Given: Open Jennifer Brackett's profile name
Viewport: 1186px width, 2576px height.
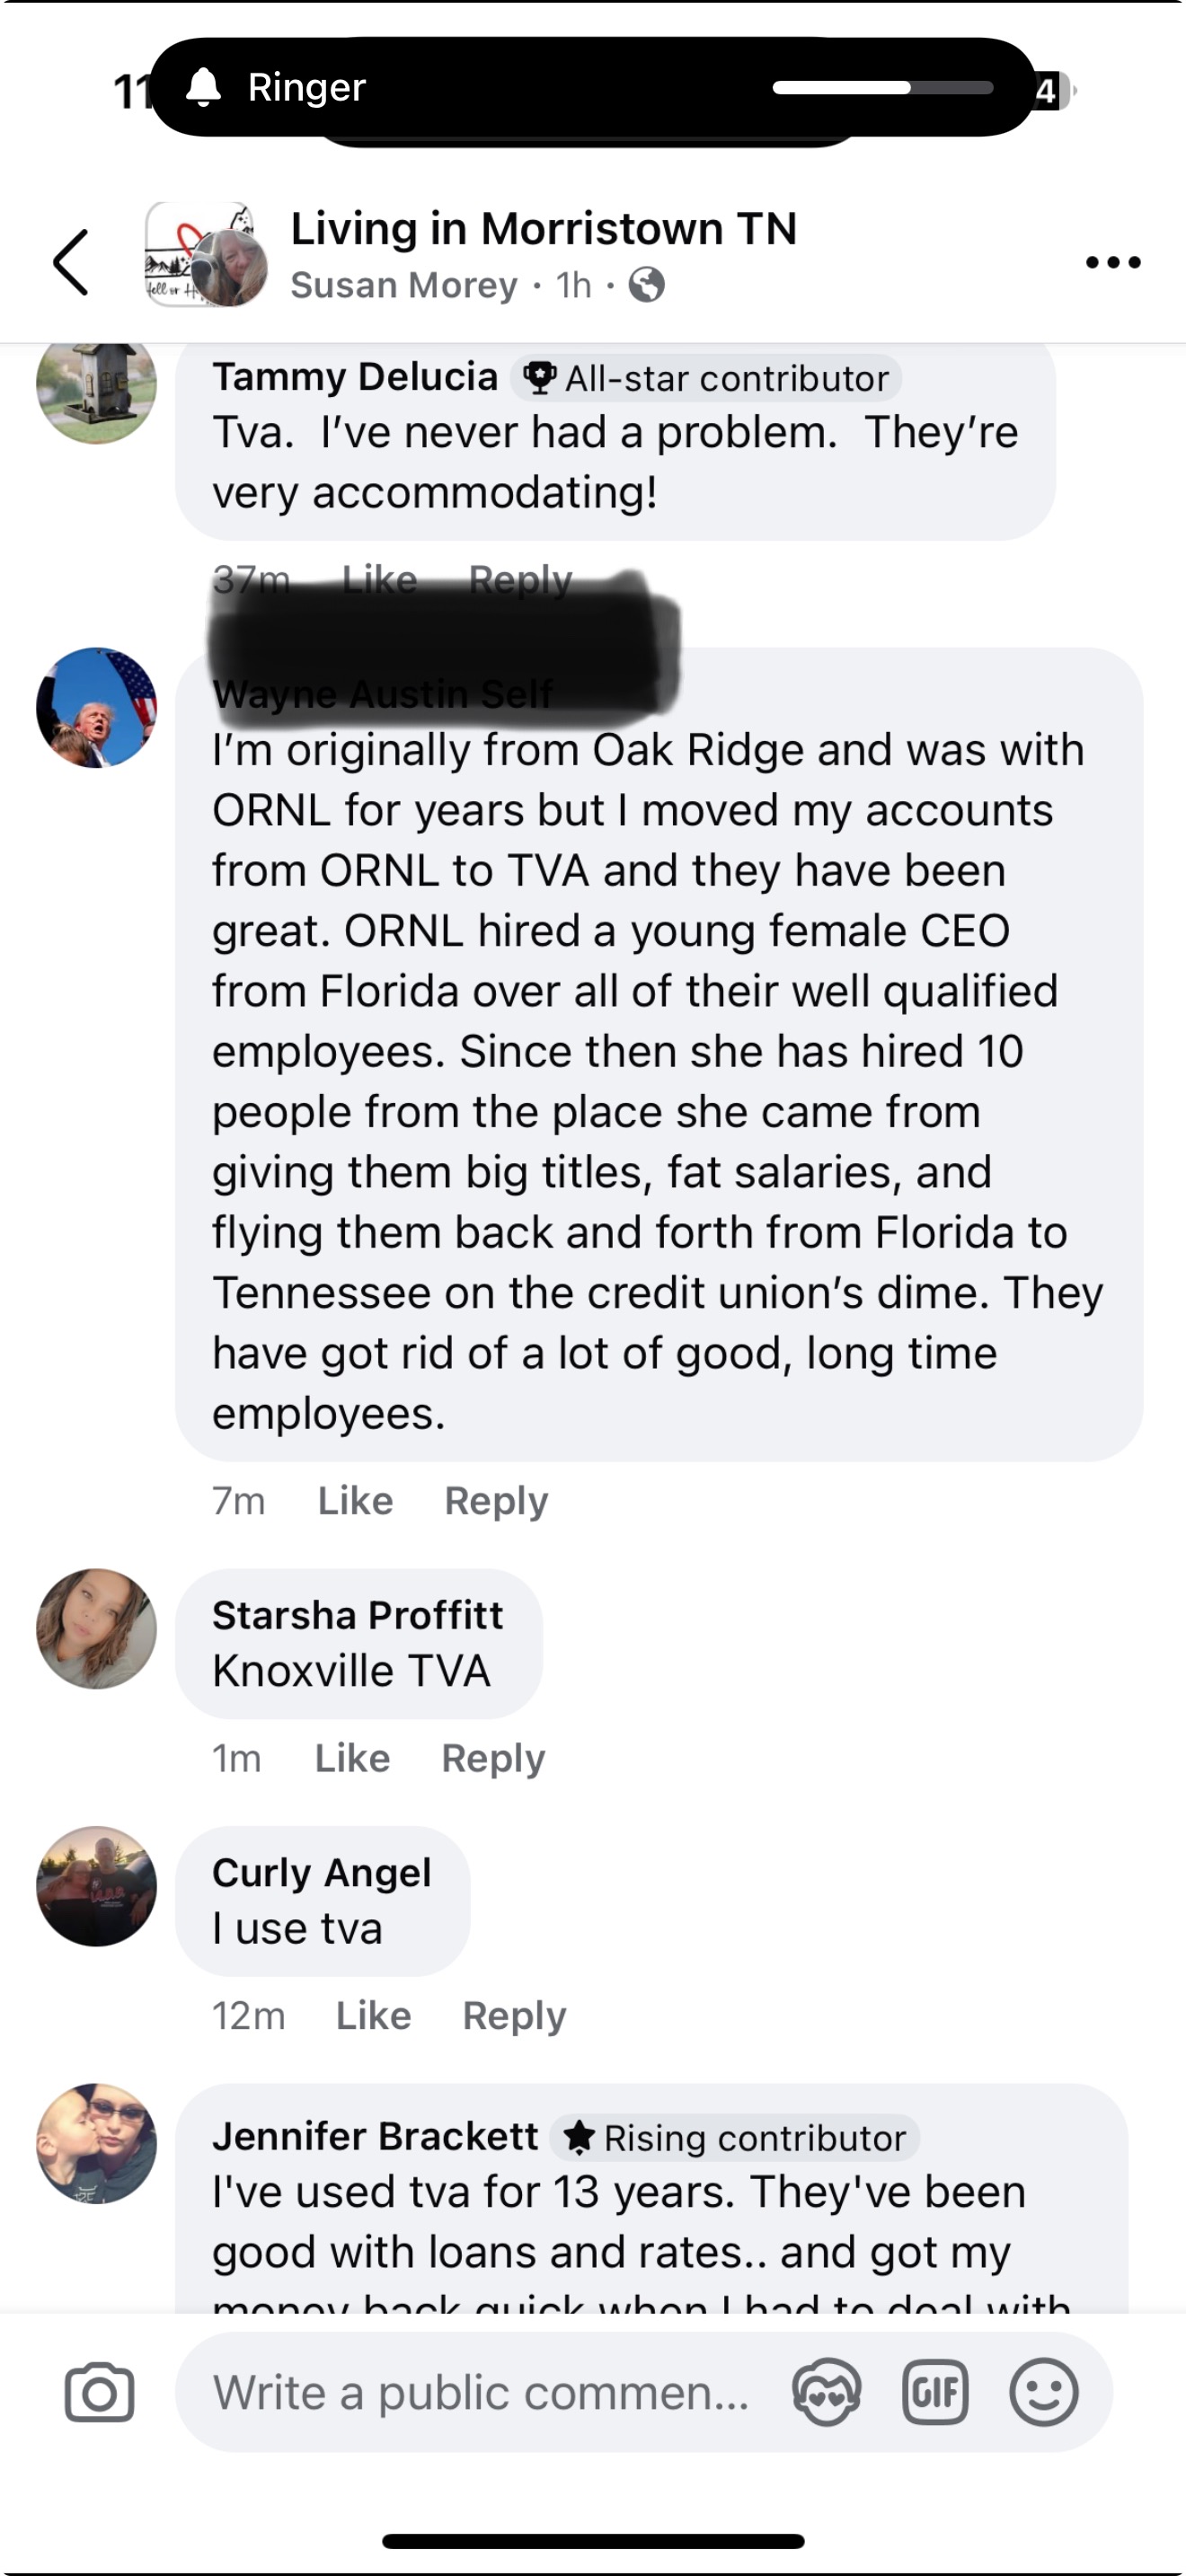Looking at the screenshot, I should point(375,2136).
